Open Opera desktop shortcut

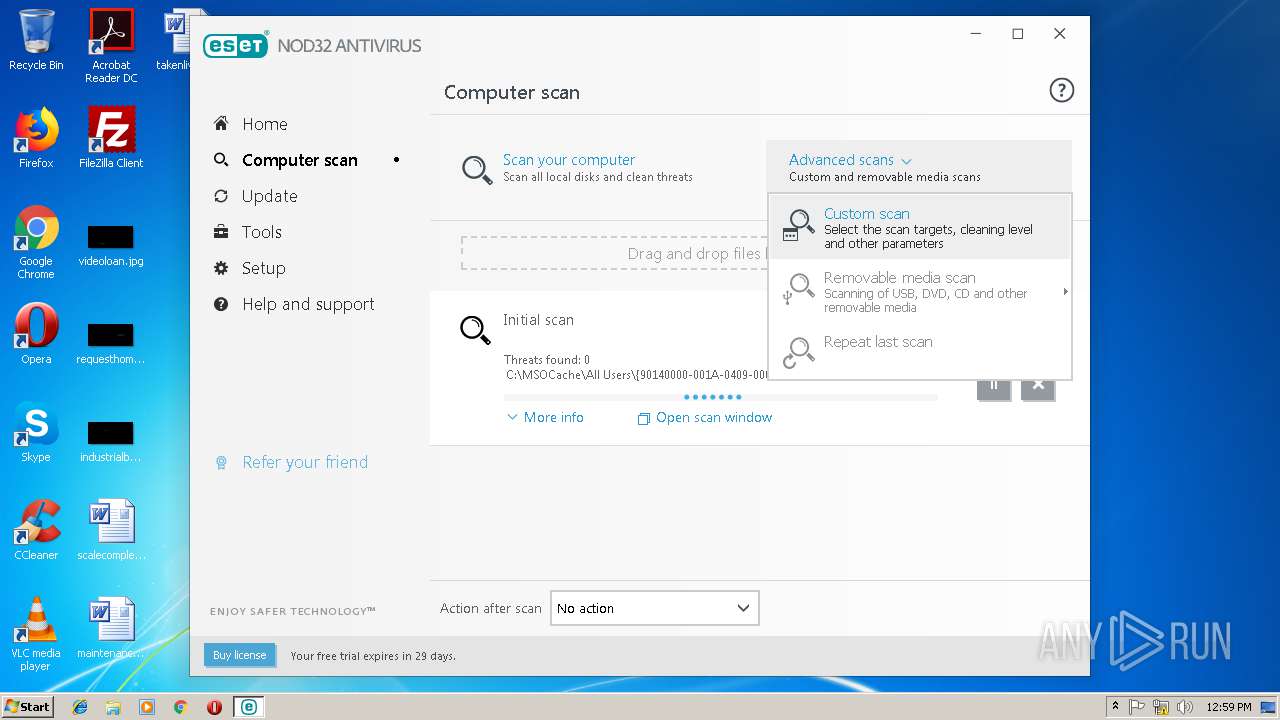36,334
